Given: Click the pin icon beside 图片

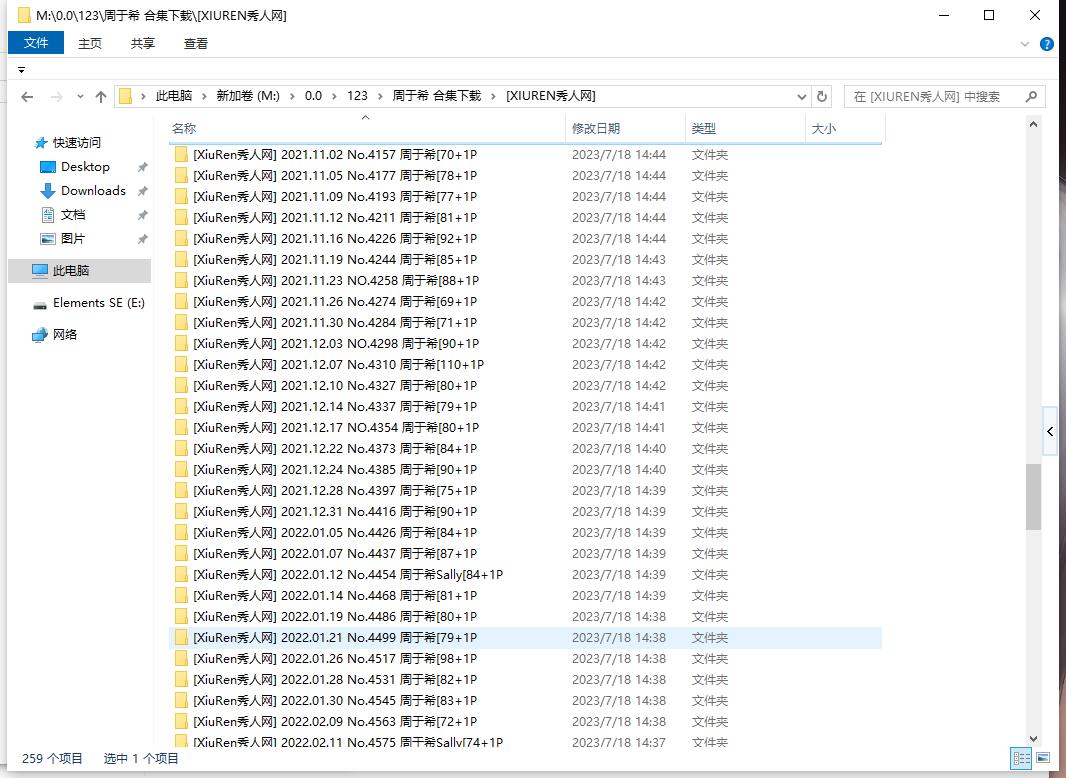Looking at the screenshot, I should 142,239.
